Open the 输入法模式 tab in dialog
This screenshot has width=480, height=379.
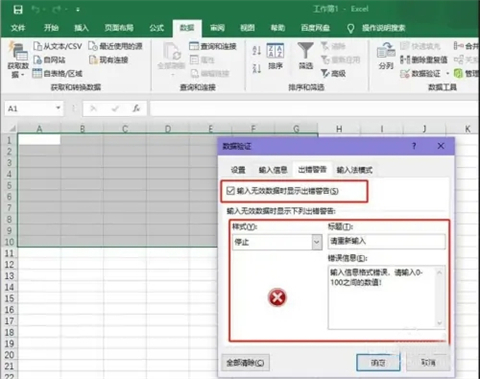coord(354,170)
